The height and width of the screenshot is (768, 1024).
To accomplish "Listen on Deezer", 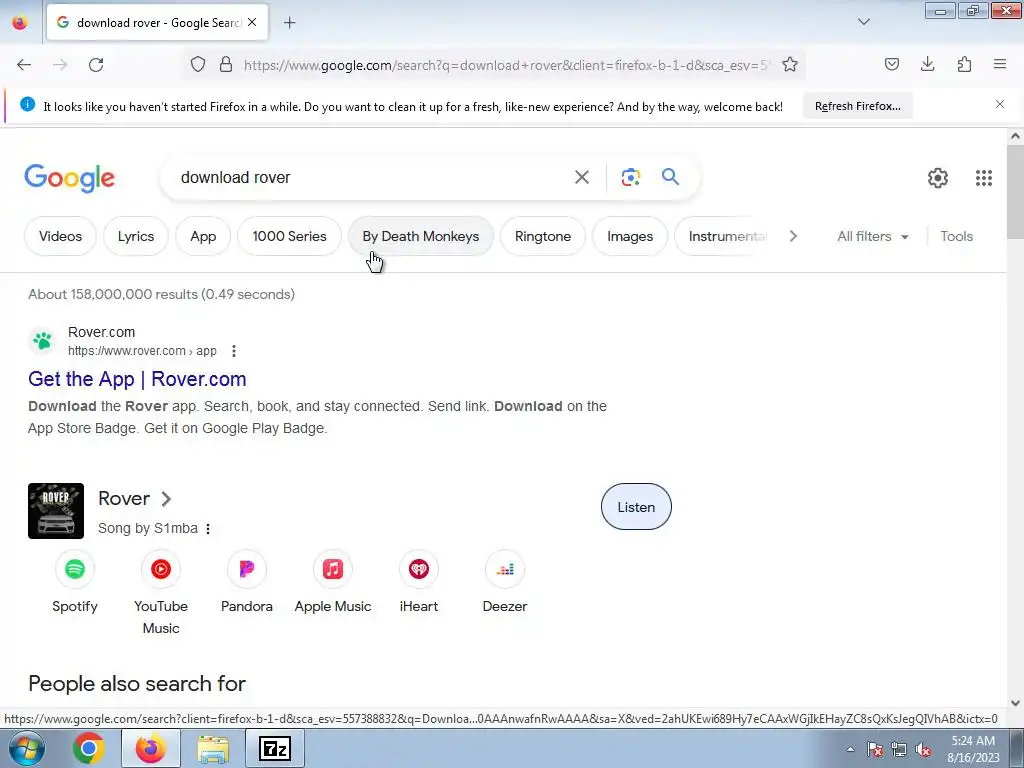I will (x=505, y=581).
